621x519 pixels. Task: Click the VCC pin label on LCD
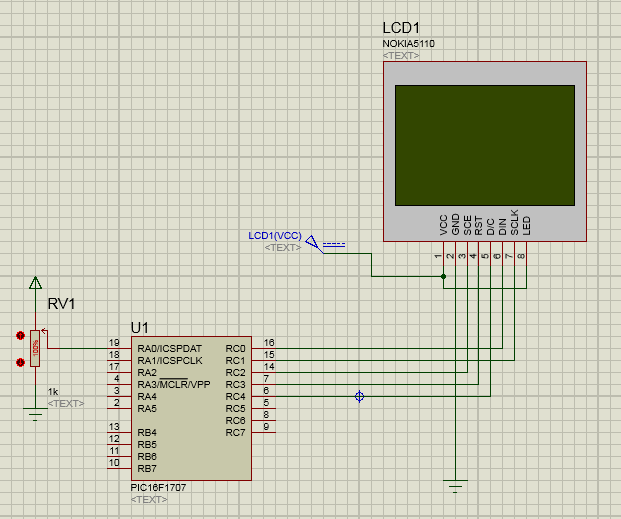[444, 225]
